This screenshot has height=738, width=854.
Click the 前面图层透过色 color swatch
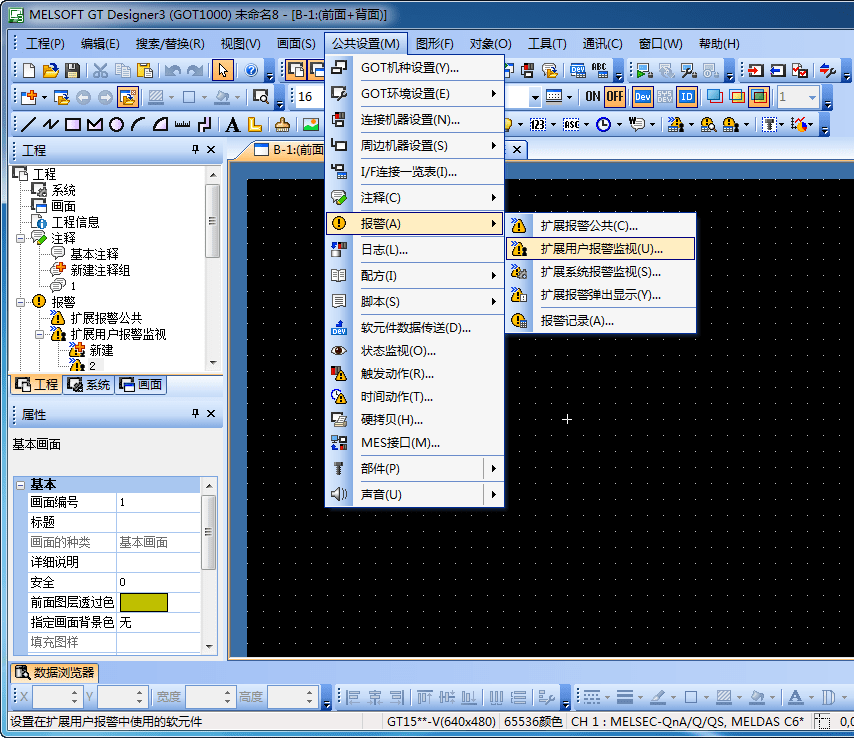tap(144, 602)
